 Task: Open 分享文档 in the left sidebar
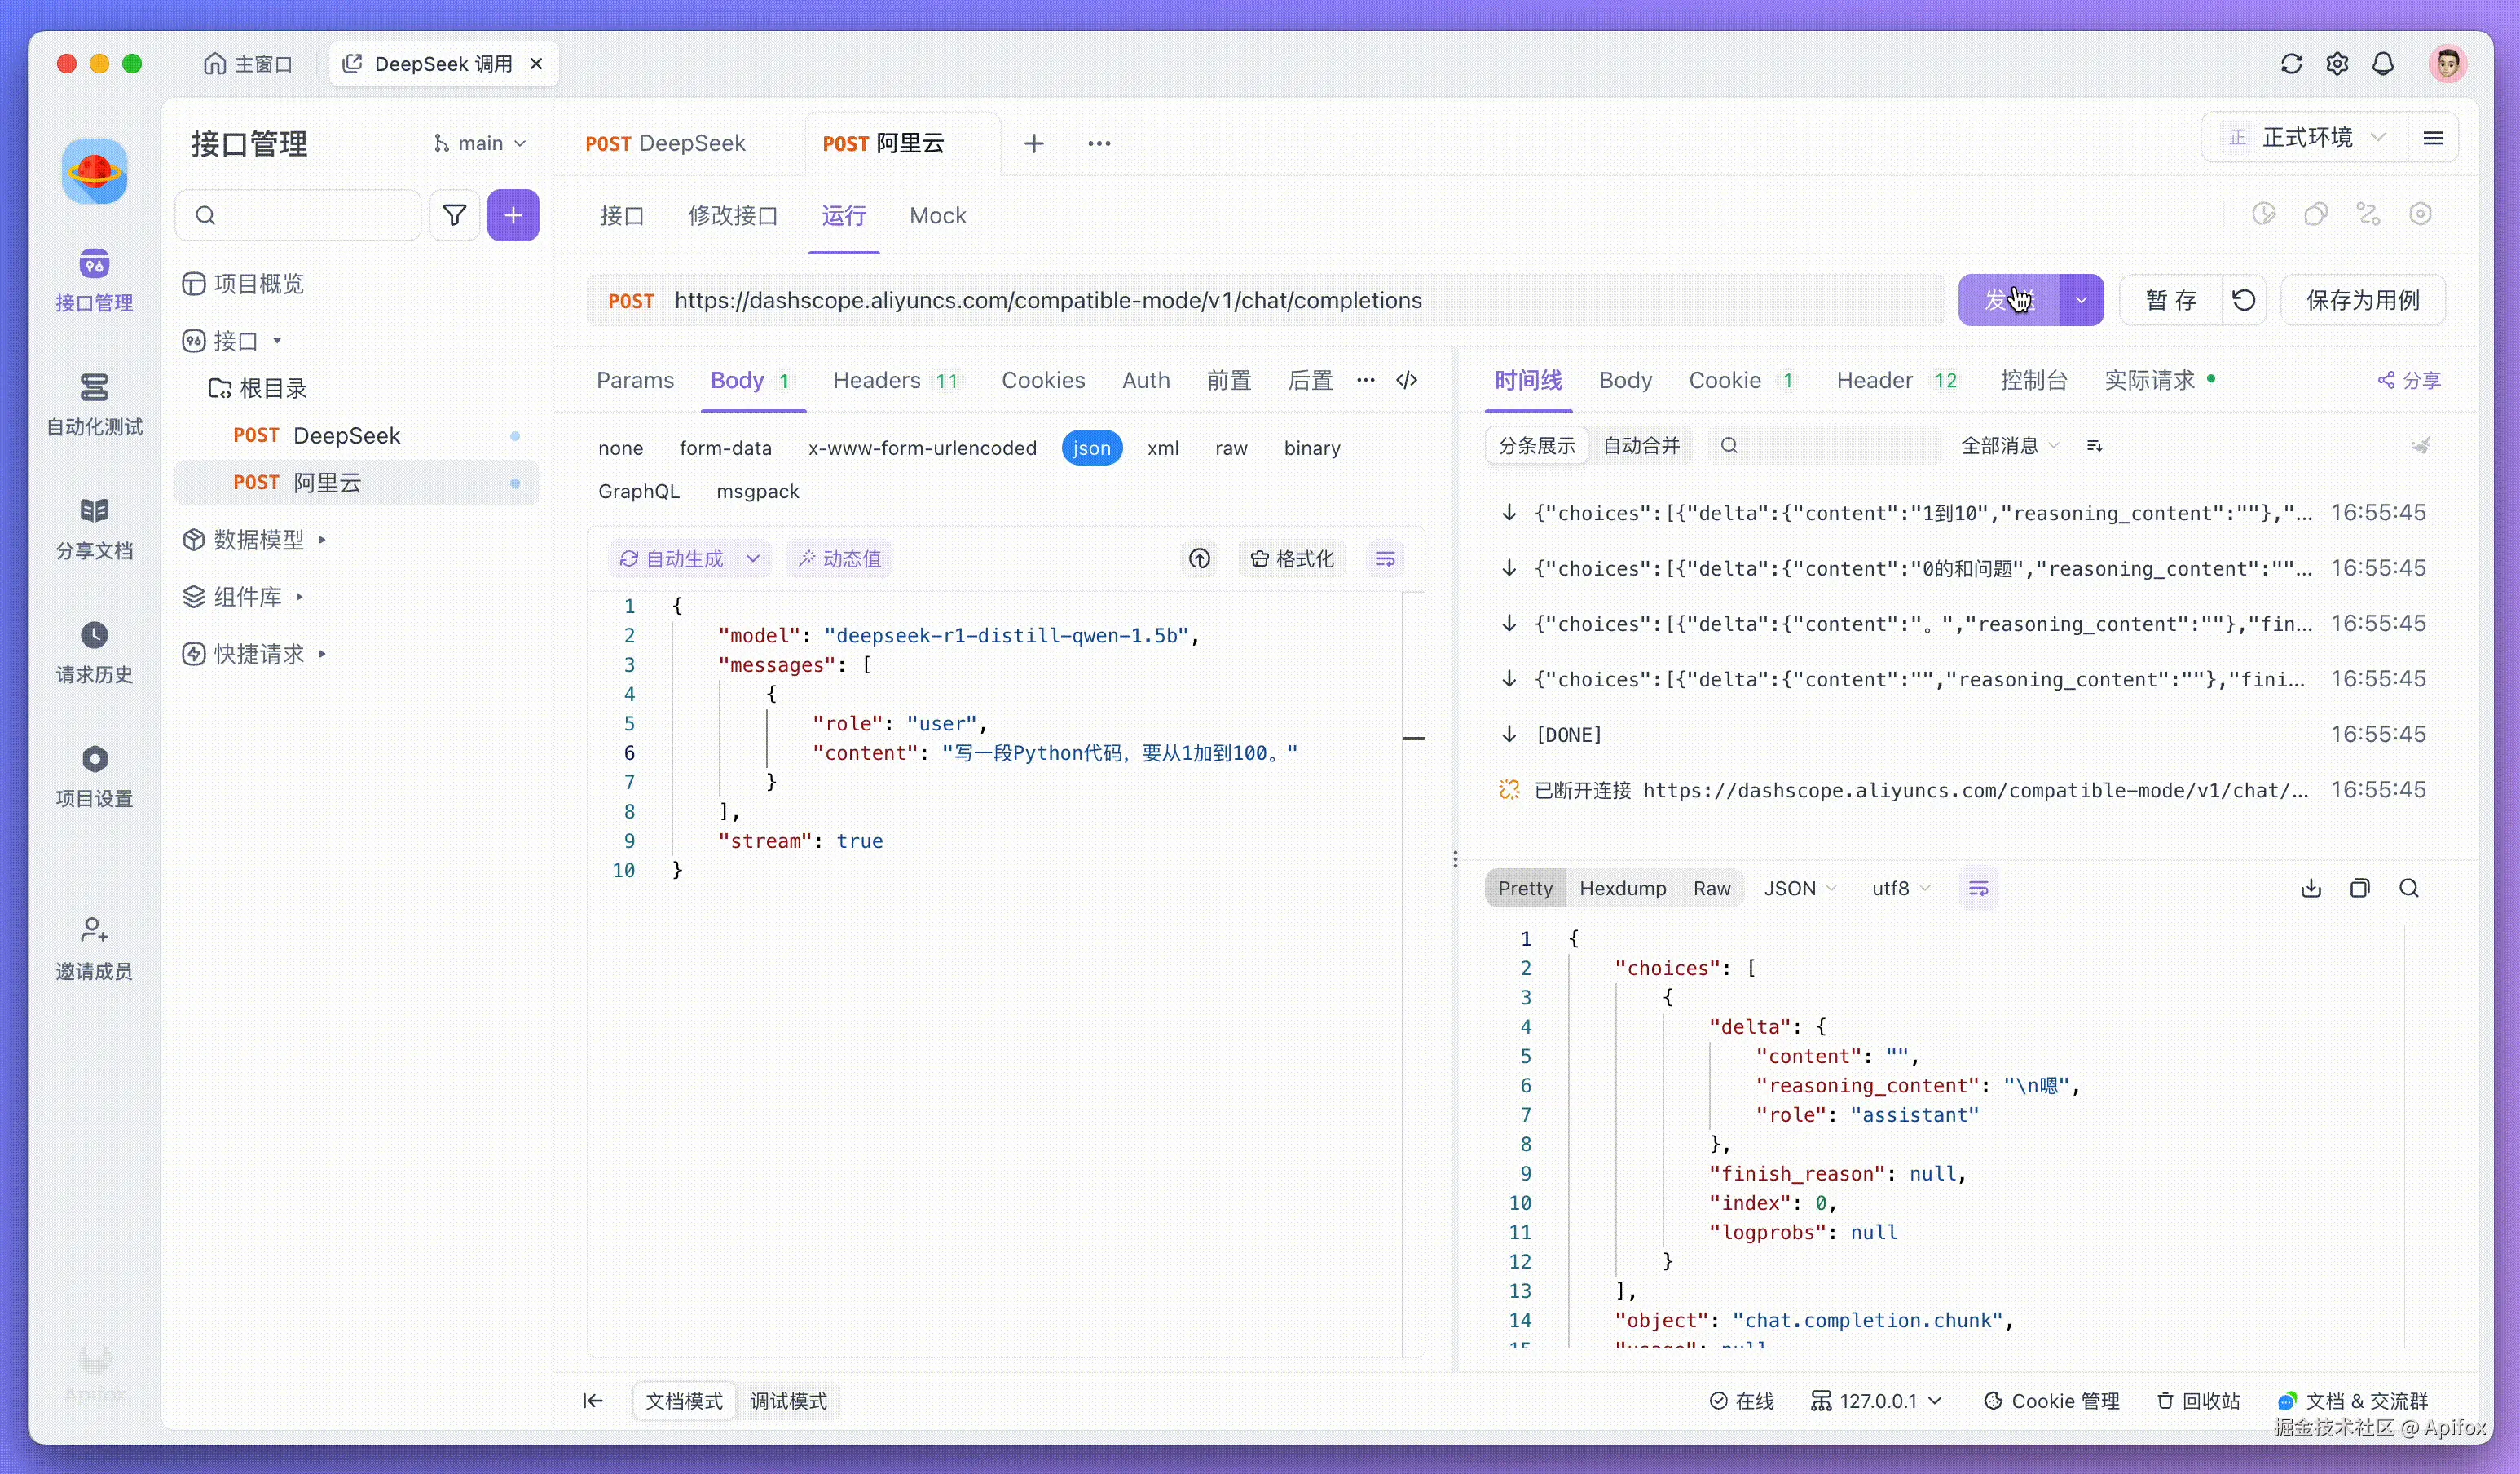pos(94,528)
